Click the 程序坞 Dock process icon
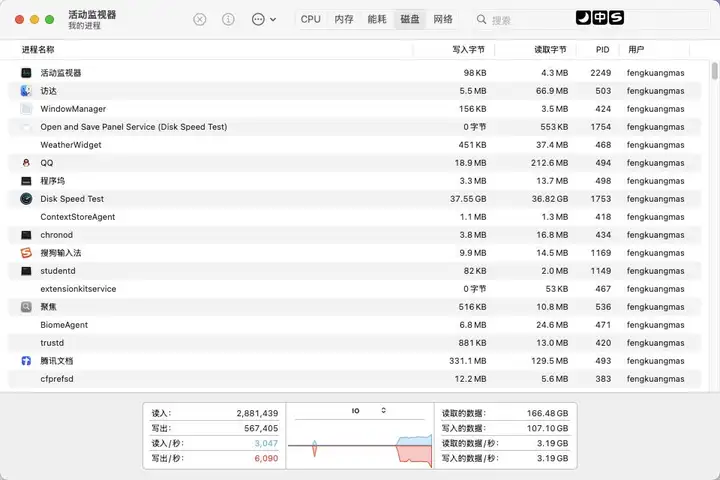Image resolution: width=720 pixels, height=480 pixels. [26, 181]
